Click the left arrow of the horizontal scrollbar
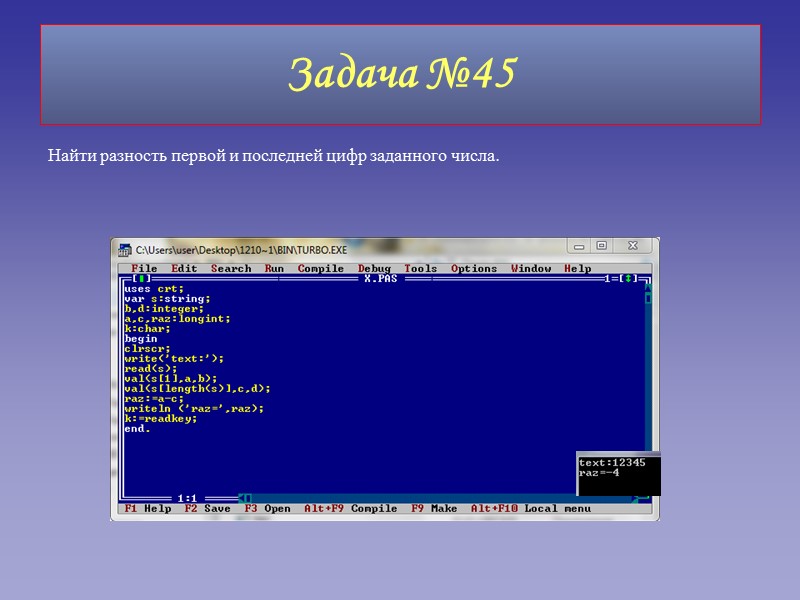The width and height of the screenshot is (800, 600). pos(243,495)
